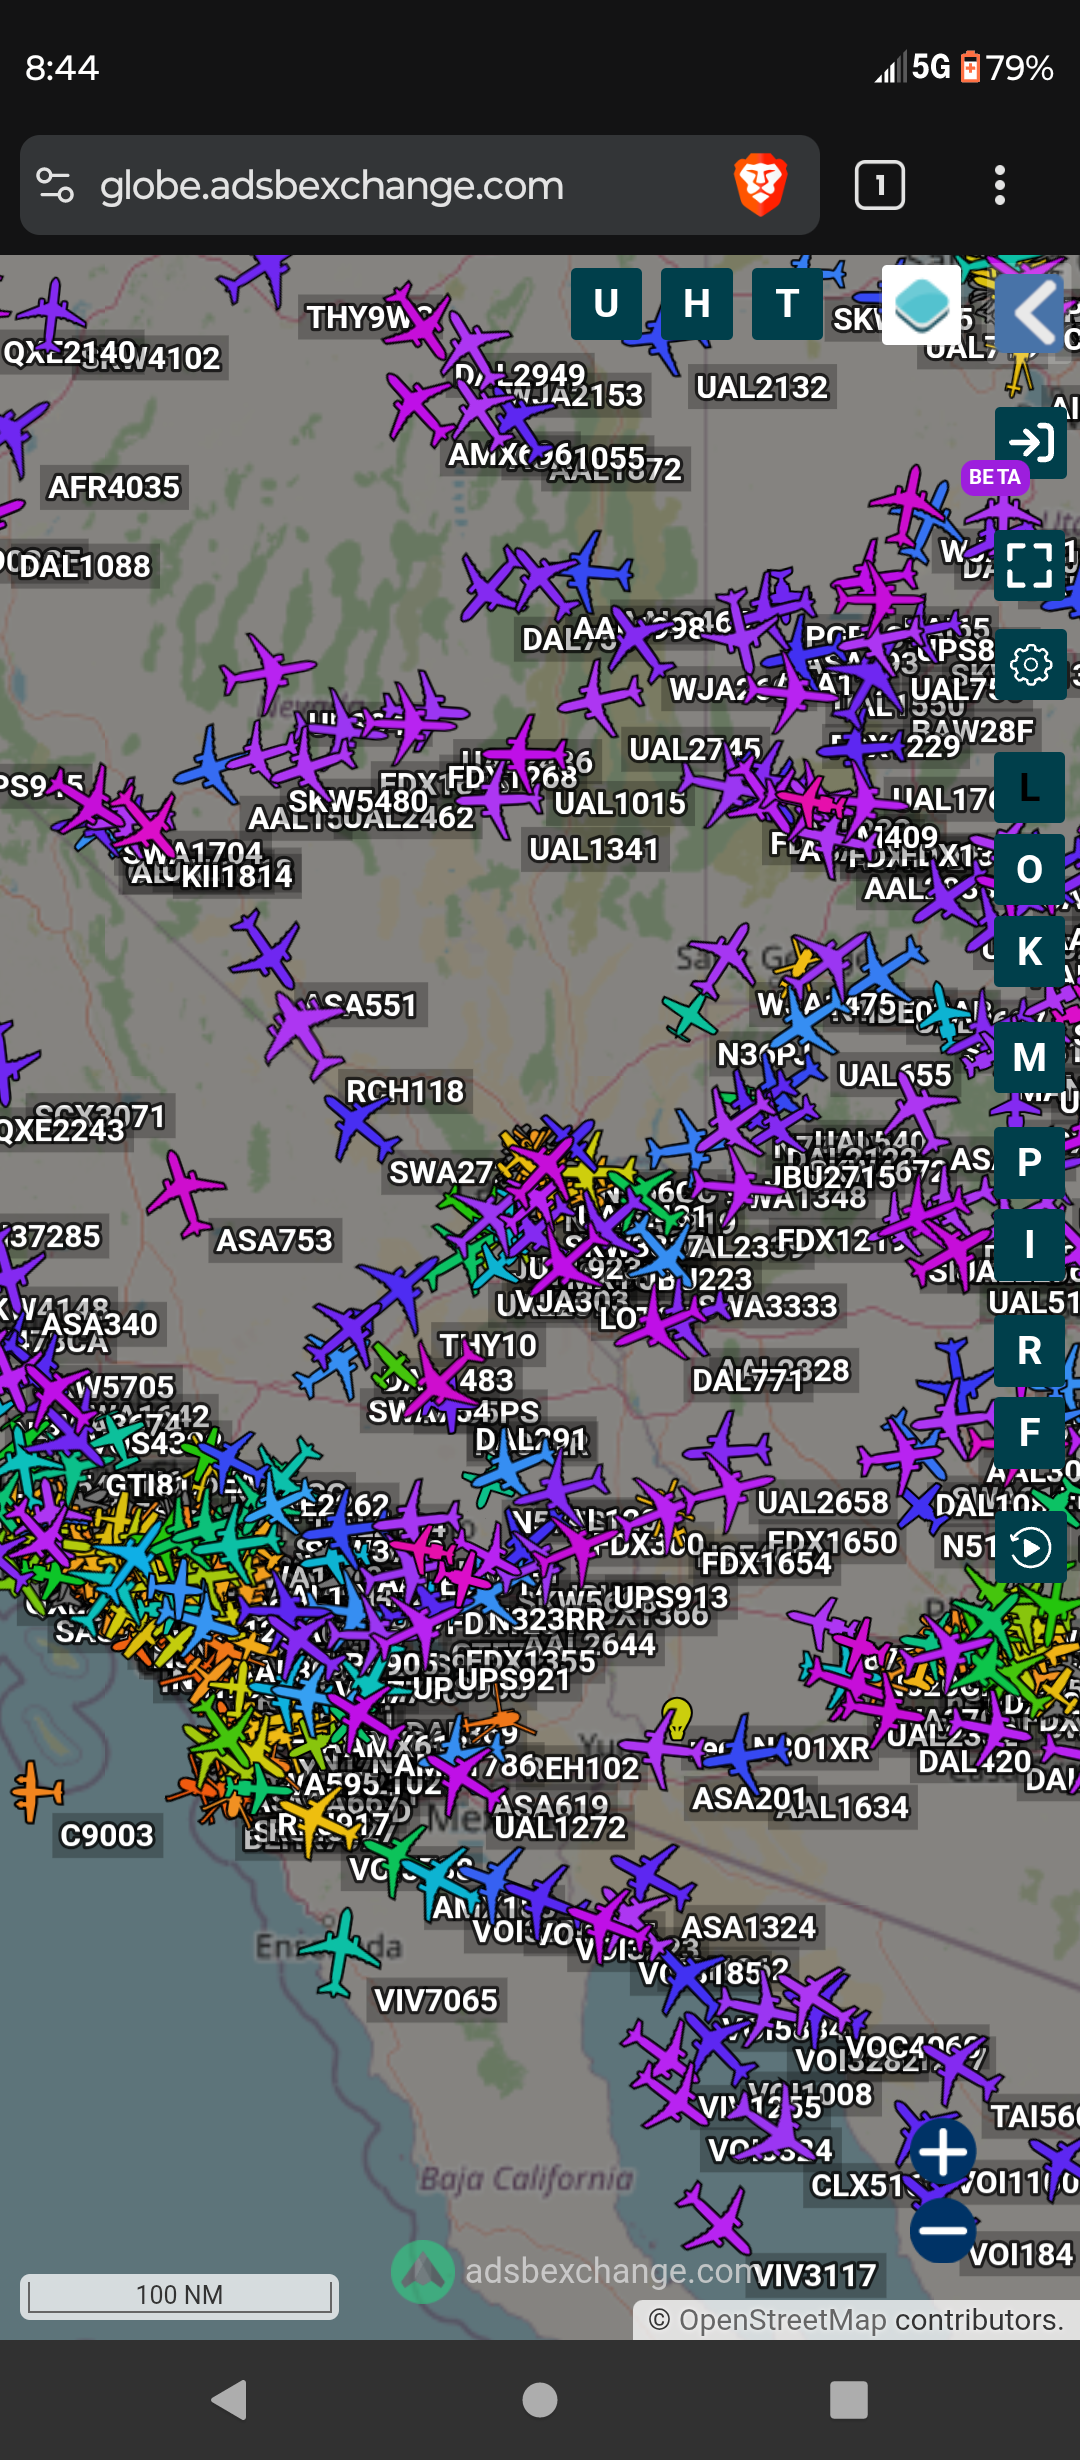Toggle the K map option button

click(1030, 952)
